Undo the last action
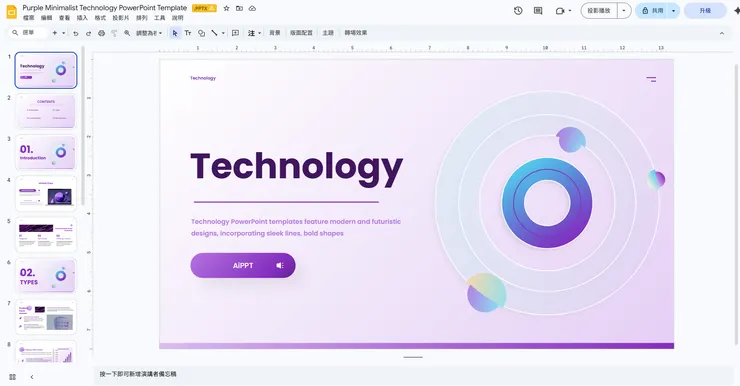Screen dimensions: 740x386 click(76, 33)
